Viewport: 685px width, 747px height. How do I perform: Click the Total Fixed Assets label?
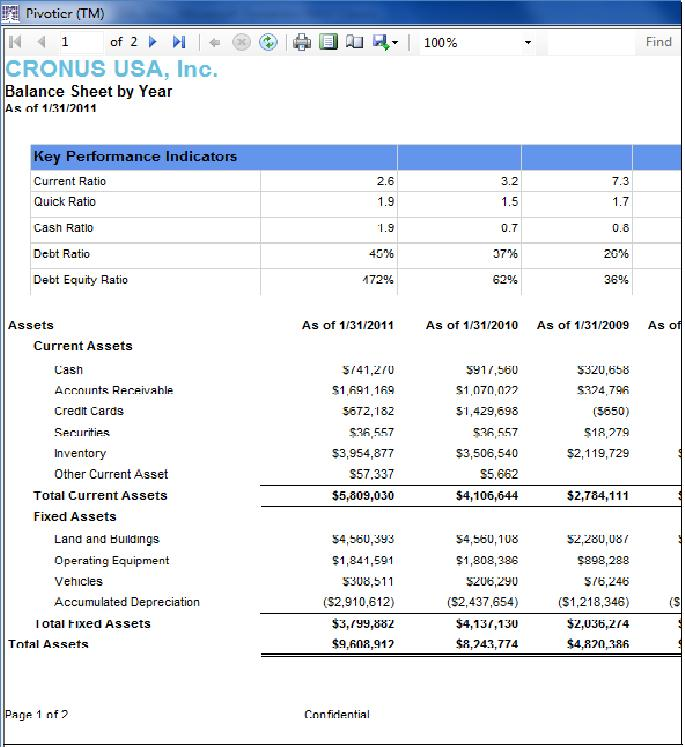pyautogui.click(x=93, y=624)
